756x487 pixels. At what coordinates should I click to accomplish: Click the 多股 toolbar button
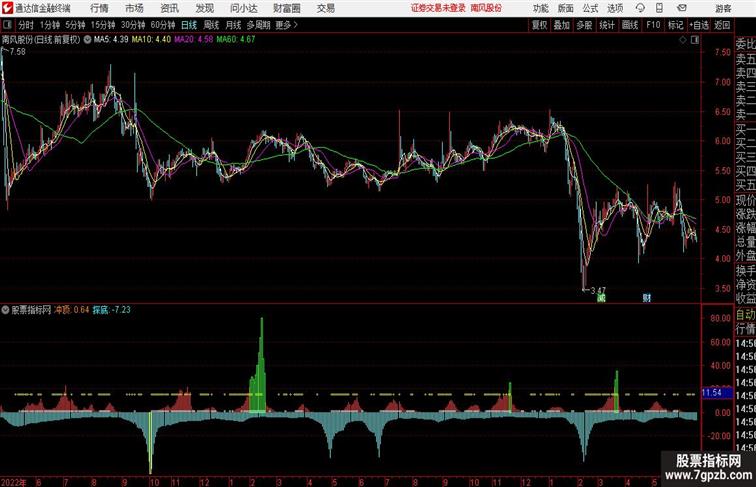pos(584,25)
